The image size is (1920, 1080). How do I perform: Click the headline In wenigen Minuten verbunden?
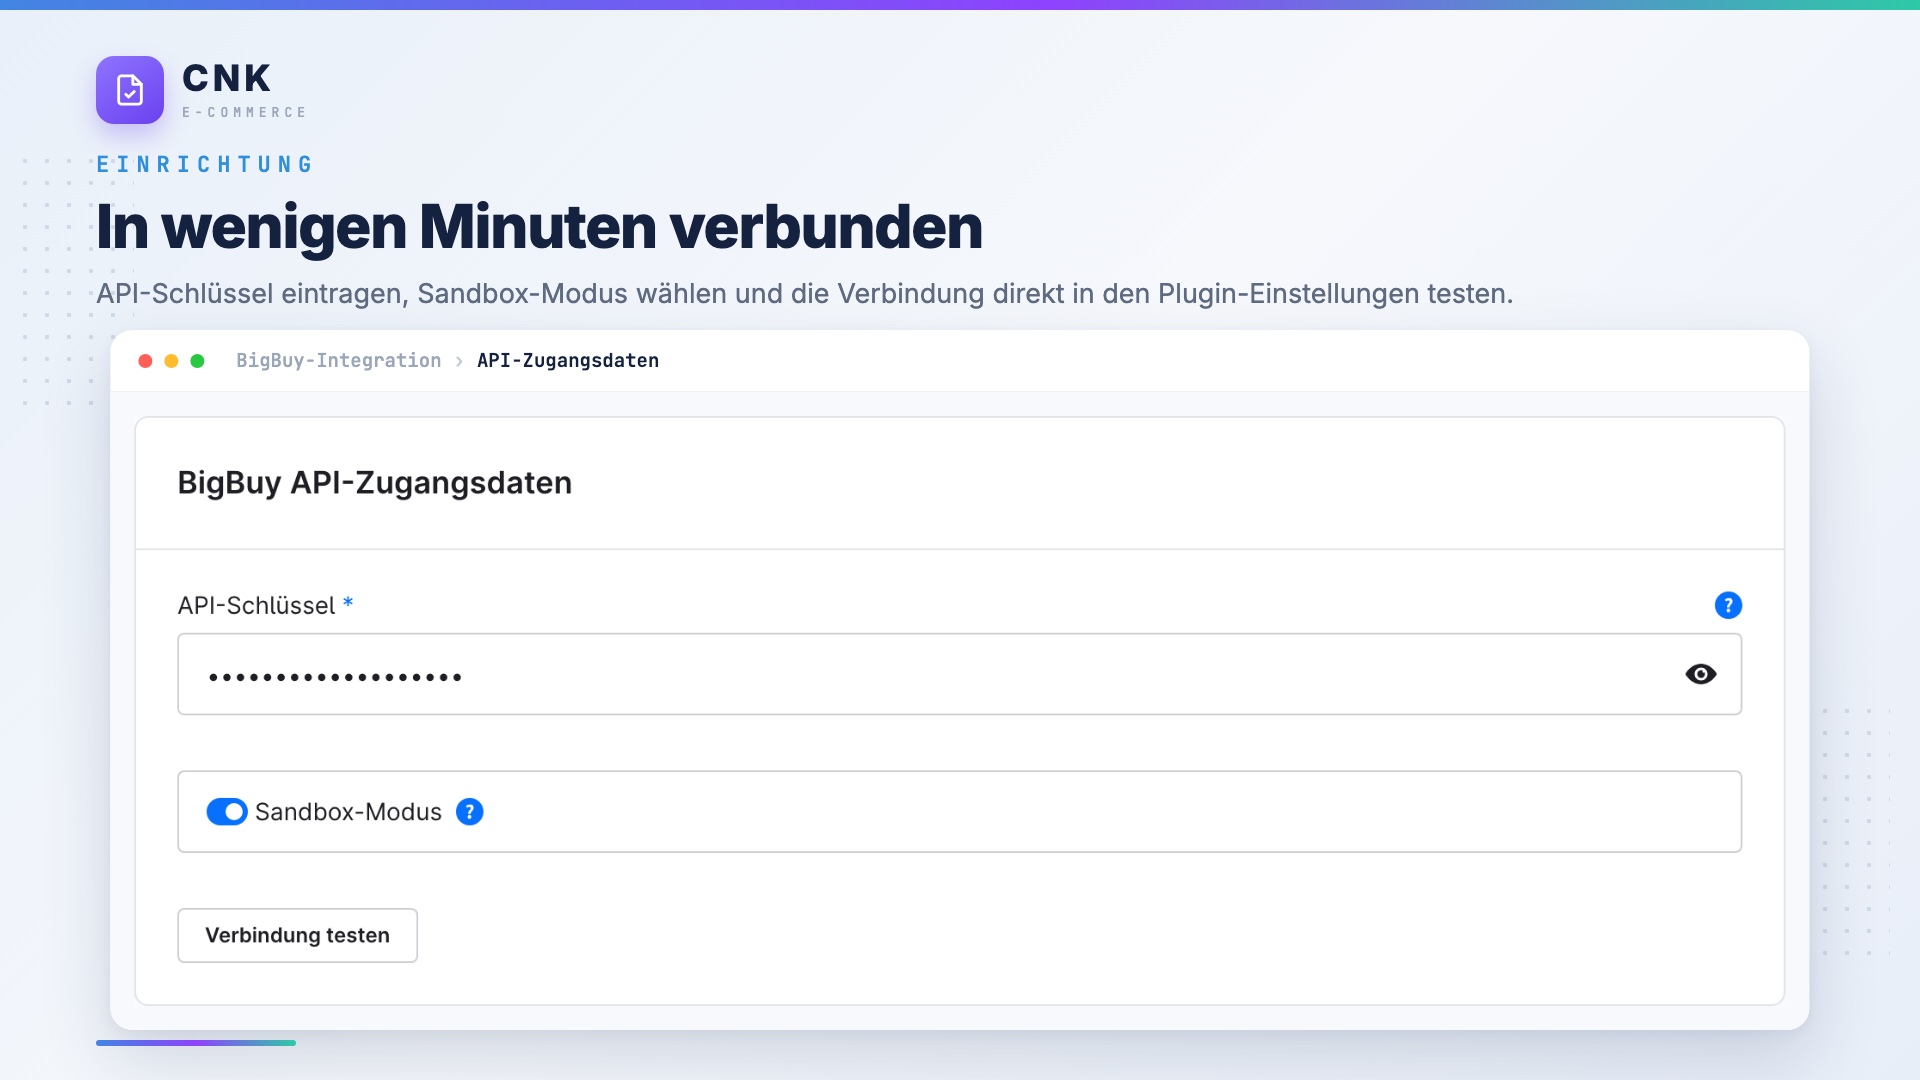click(x=539, y=227)
